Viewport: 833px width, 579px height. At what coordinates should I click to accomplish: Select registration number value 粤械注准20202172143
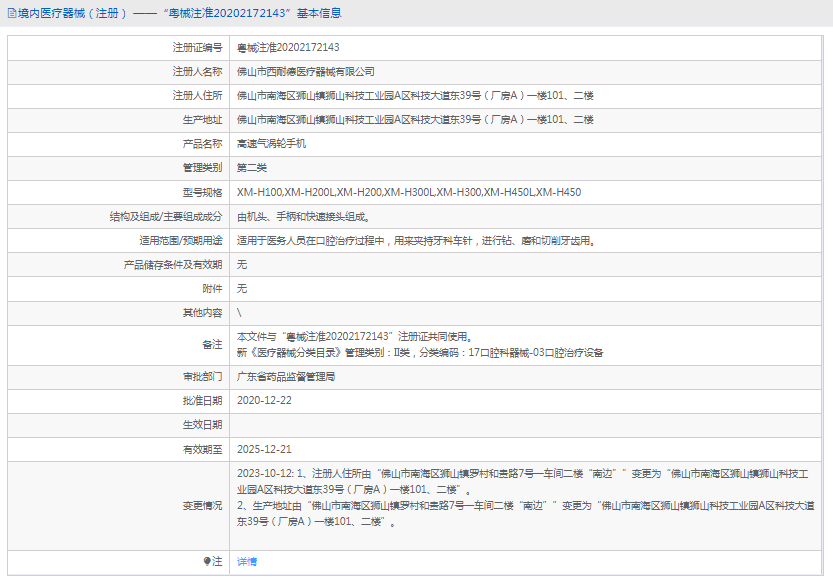point(288,47)
